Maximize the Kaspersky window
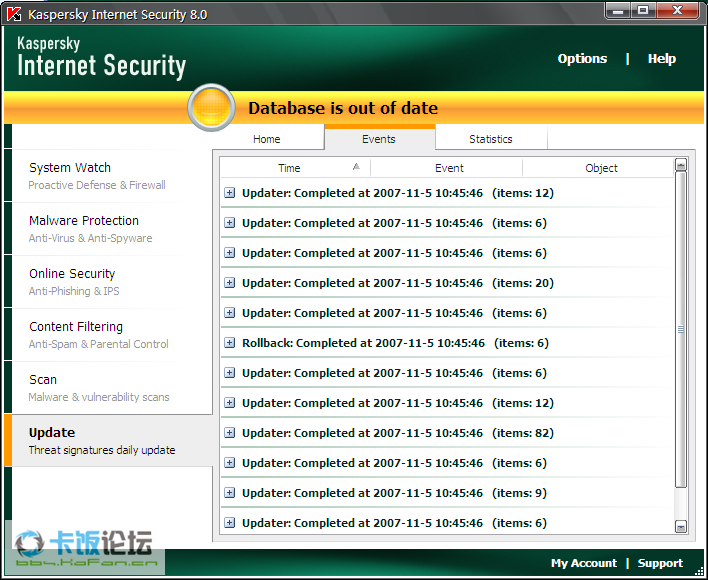This screenshot has height=580, width=708. [643, 11]
